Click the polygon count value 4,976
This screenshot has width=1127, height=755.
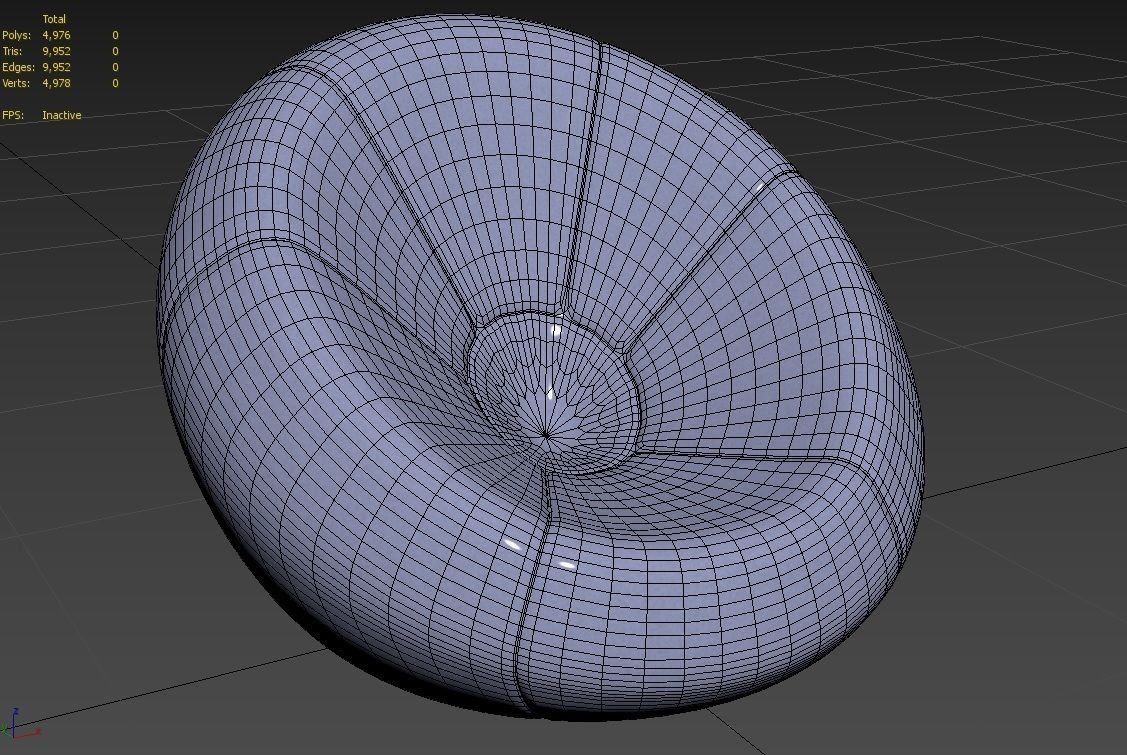point(56,35)
